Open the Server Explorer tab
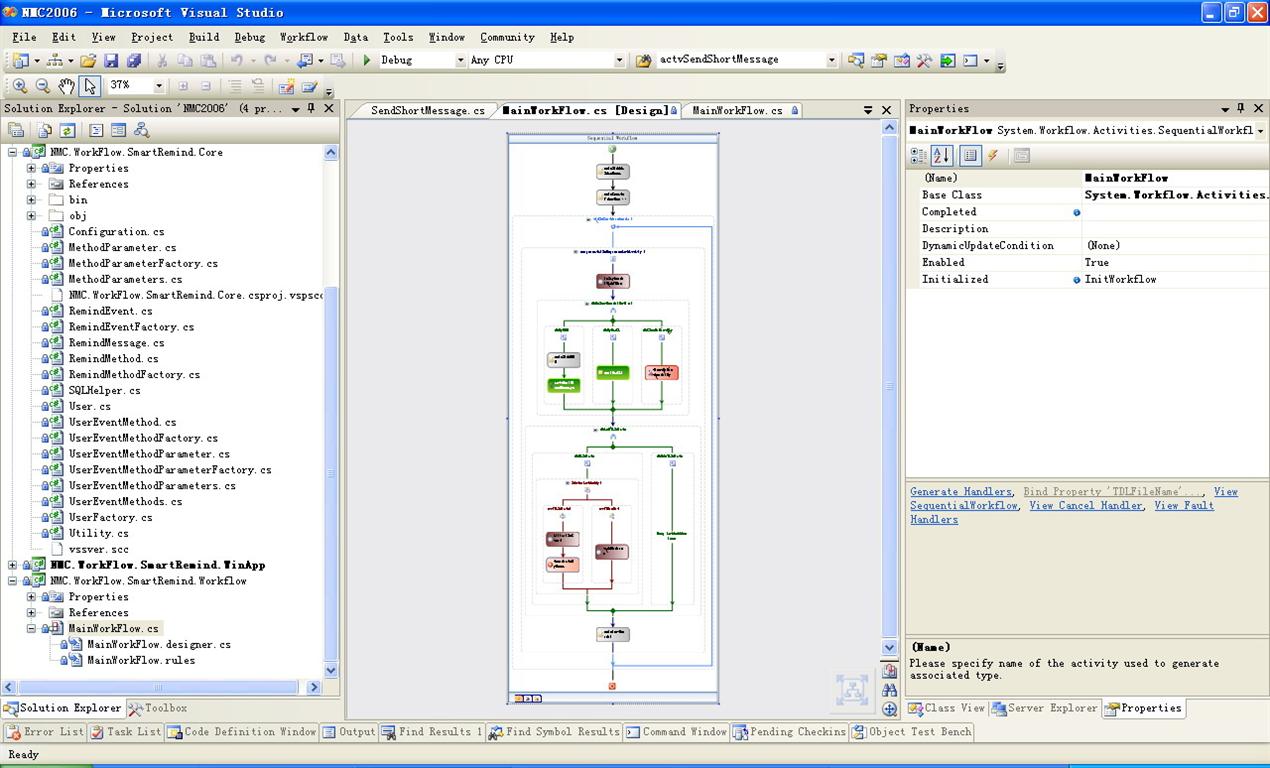Image resolution: width=1270 pixels, height=768 pixels. (1044, 708)
